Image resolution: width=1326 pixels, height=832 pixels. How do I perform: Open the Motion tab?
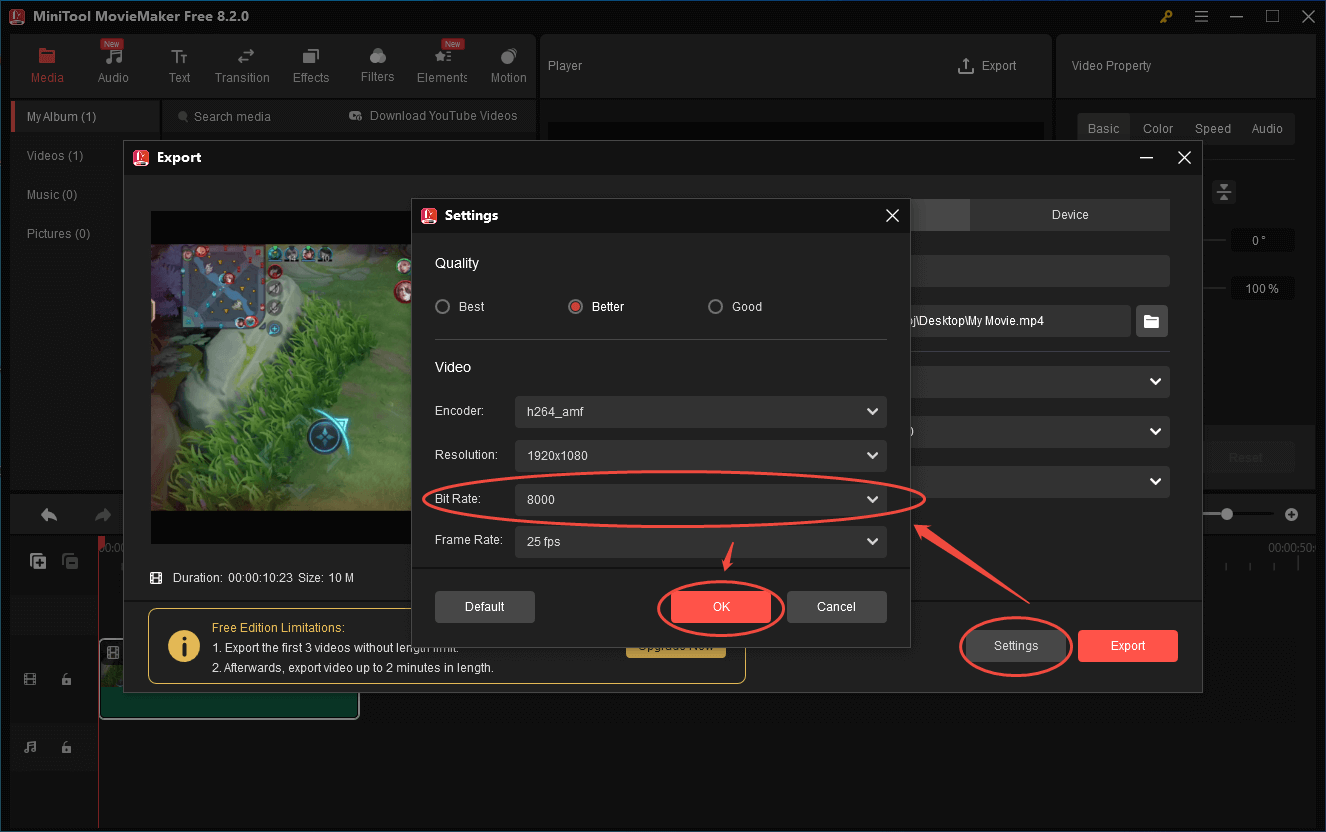tap(508, 66)
